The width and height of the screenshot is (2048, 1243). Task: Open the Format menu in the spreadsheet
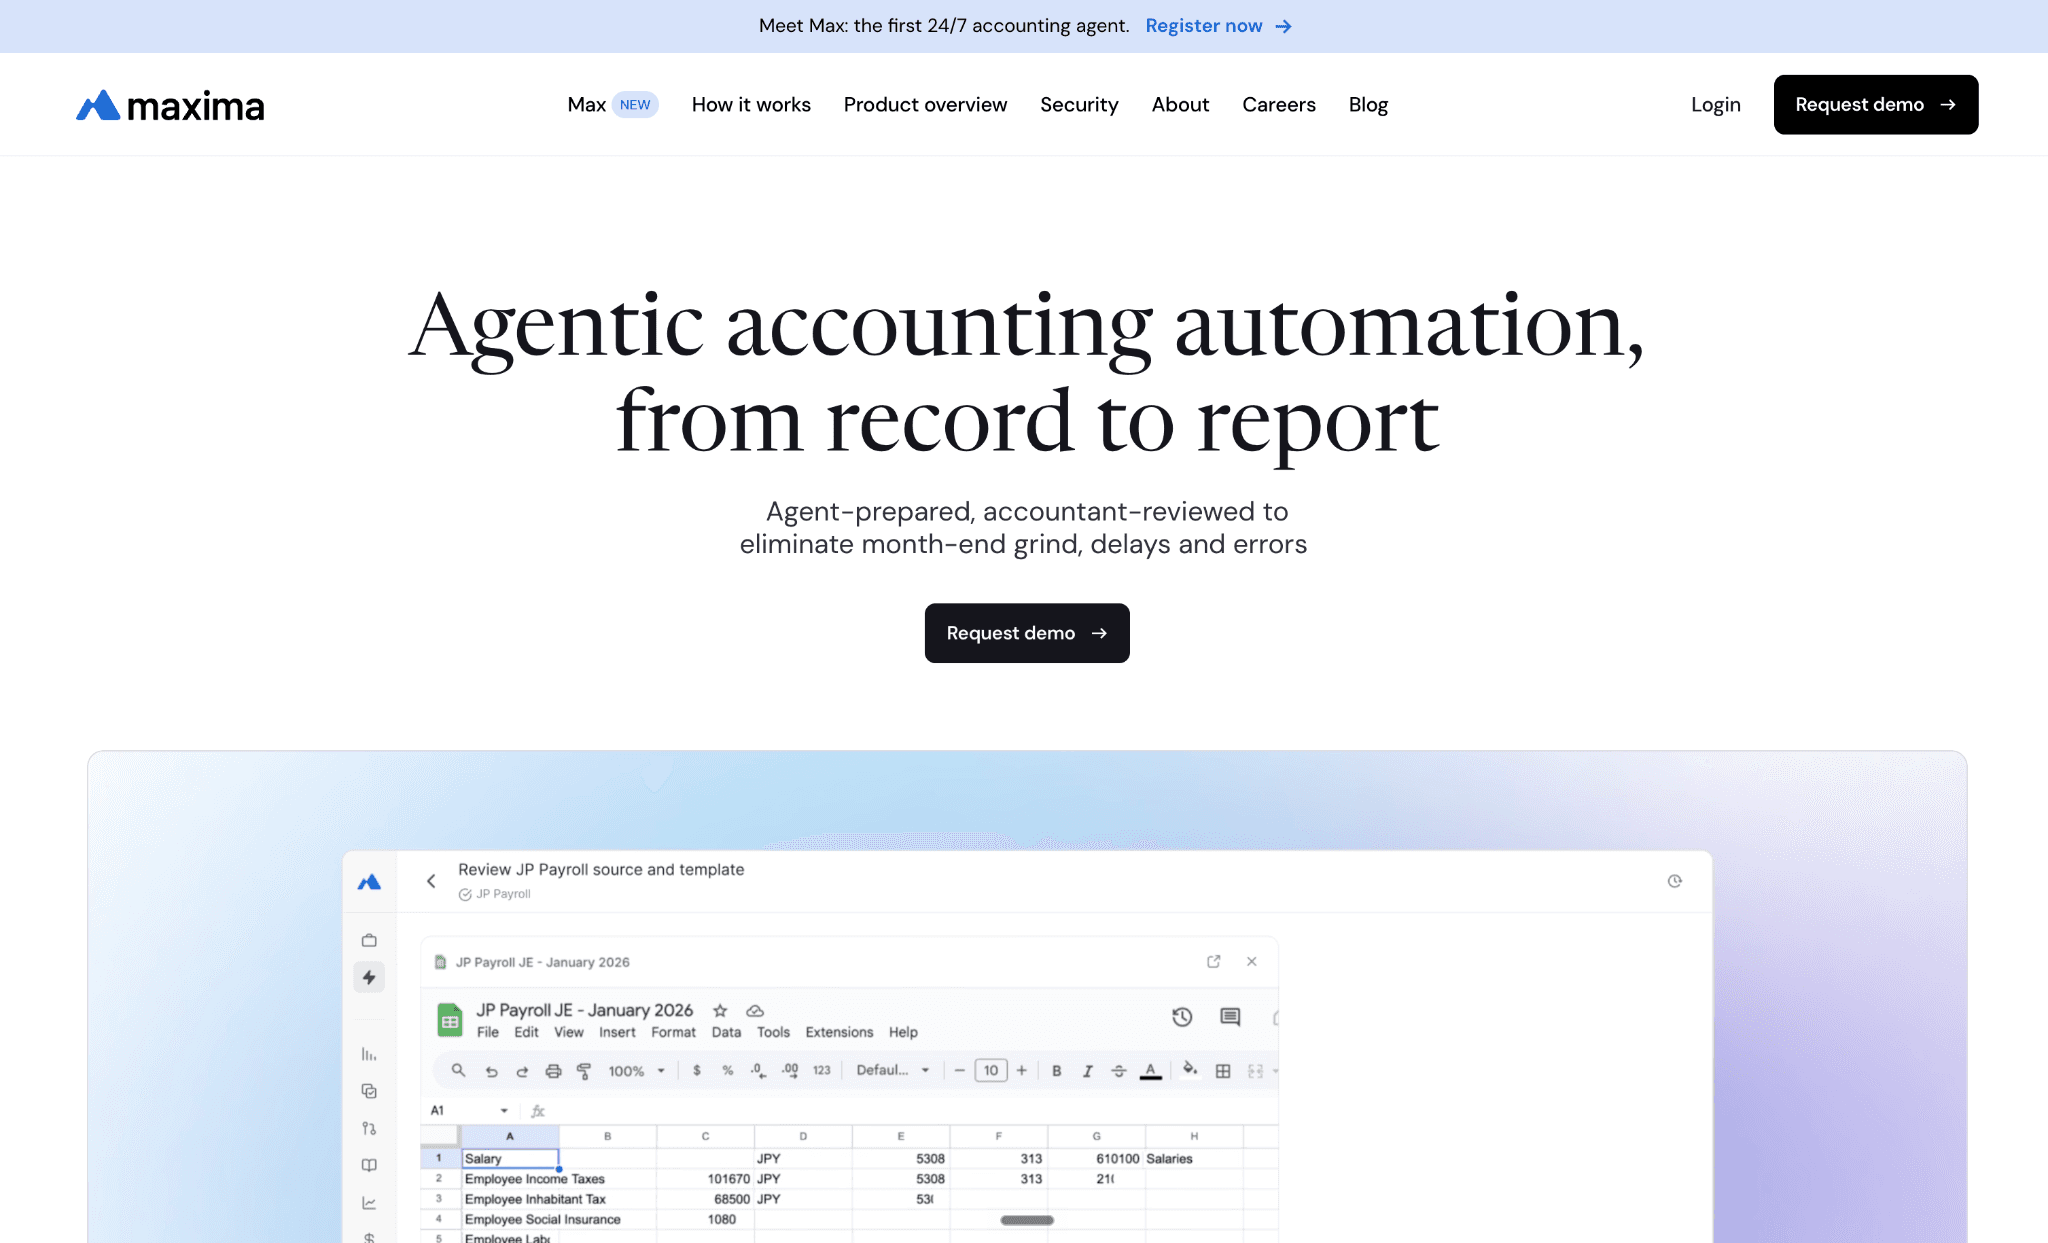[673, 1032]
